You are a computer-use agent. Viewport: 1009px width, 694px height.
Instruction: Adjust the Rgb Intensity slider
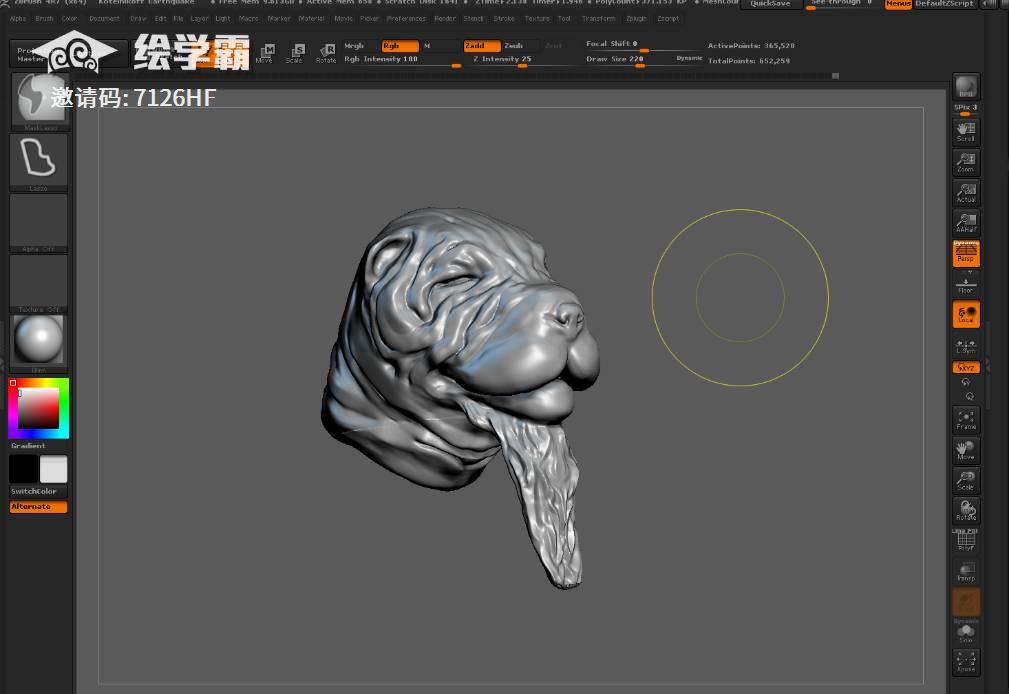402,60
